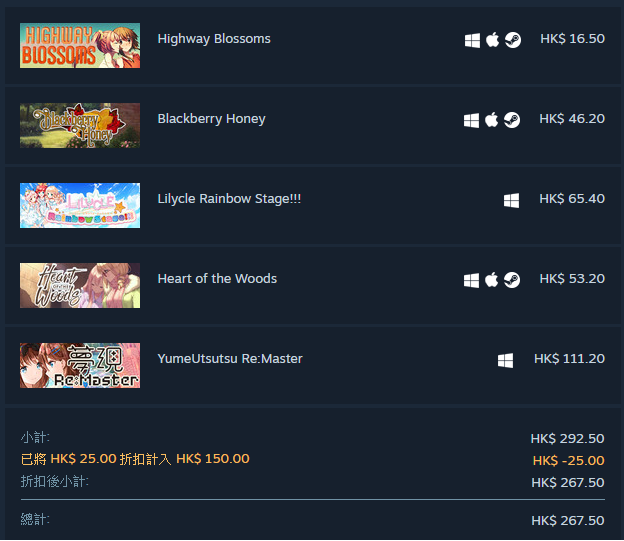The height and width of the screenshot is (541, 624).
Task: Click Windows icon for Lilycle Rainbow Stage
Action: click(511, 200)
